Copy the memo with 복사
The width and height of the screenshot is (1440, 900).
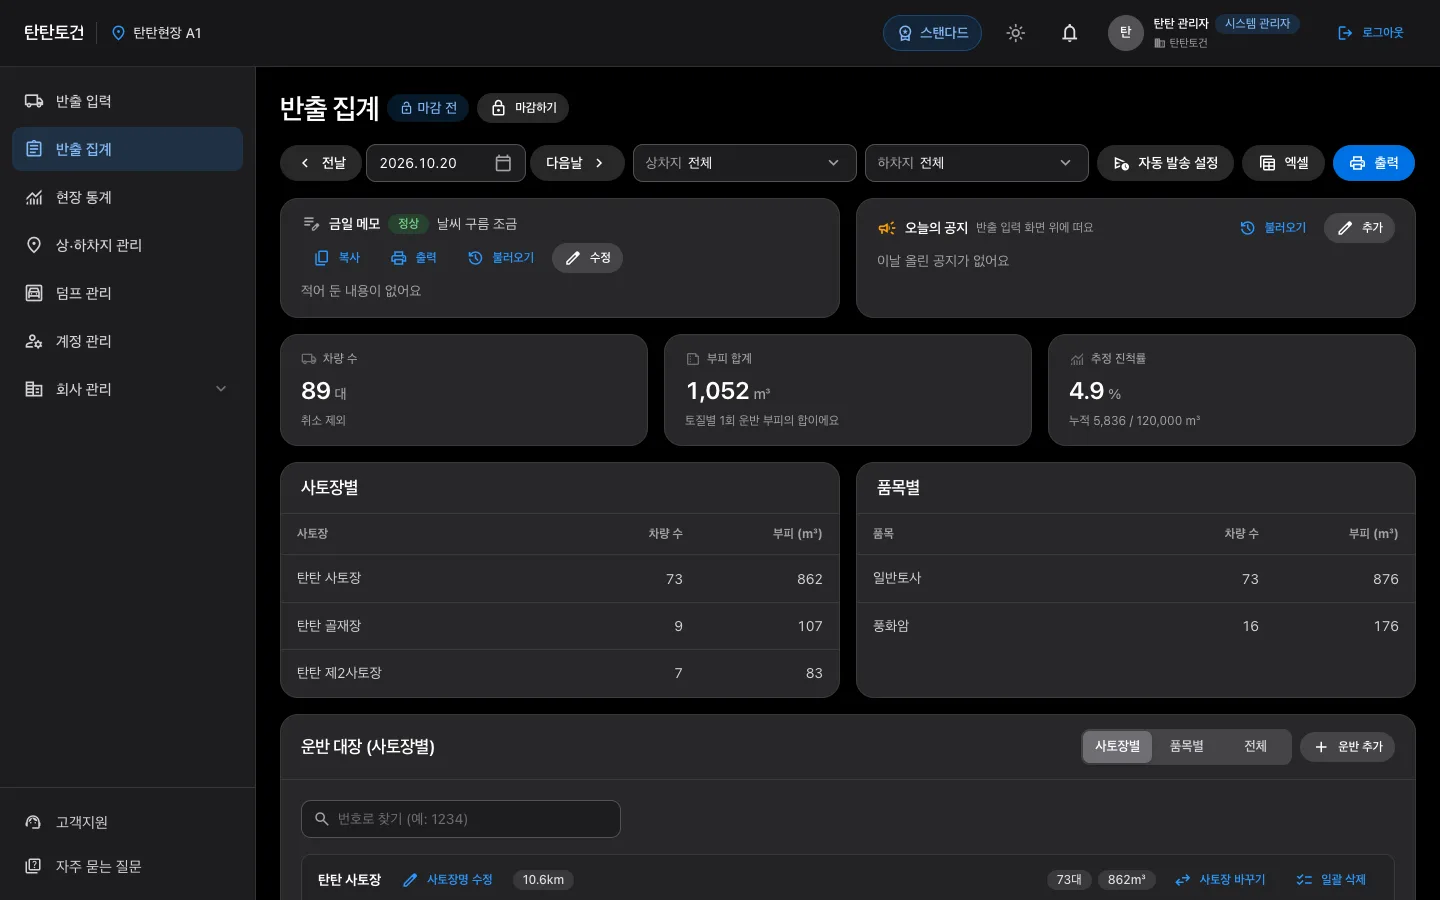337,258
